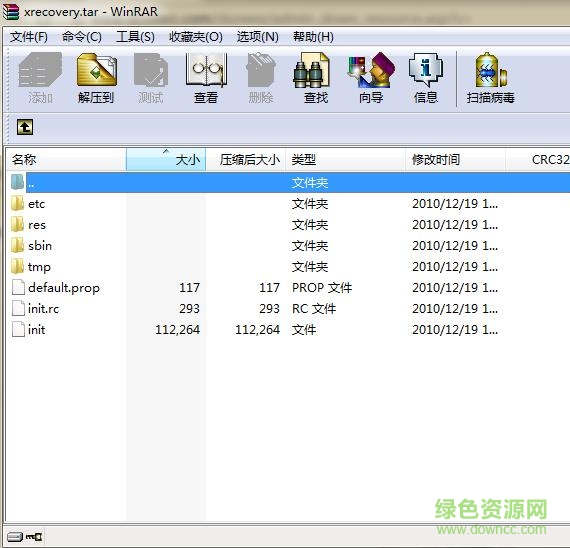
Task: Click the WinRAR title bar icon
Action: 11,12
